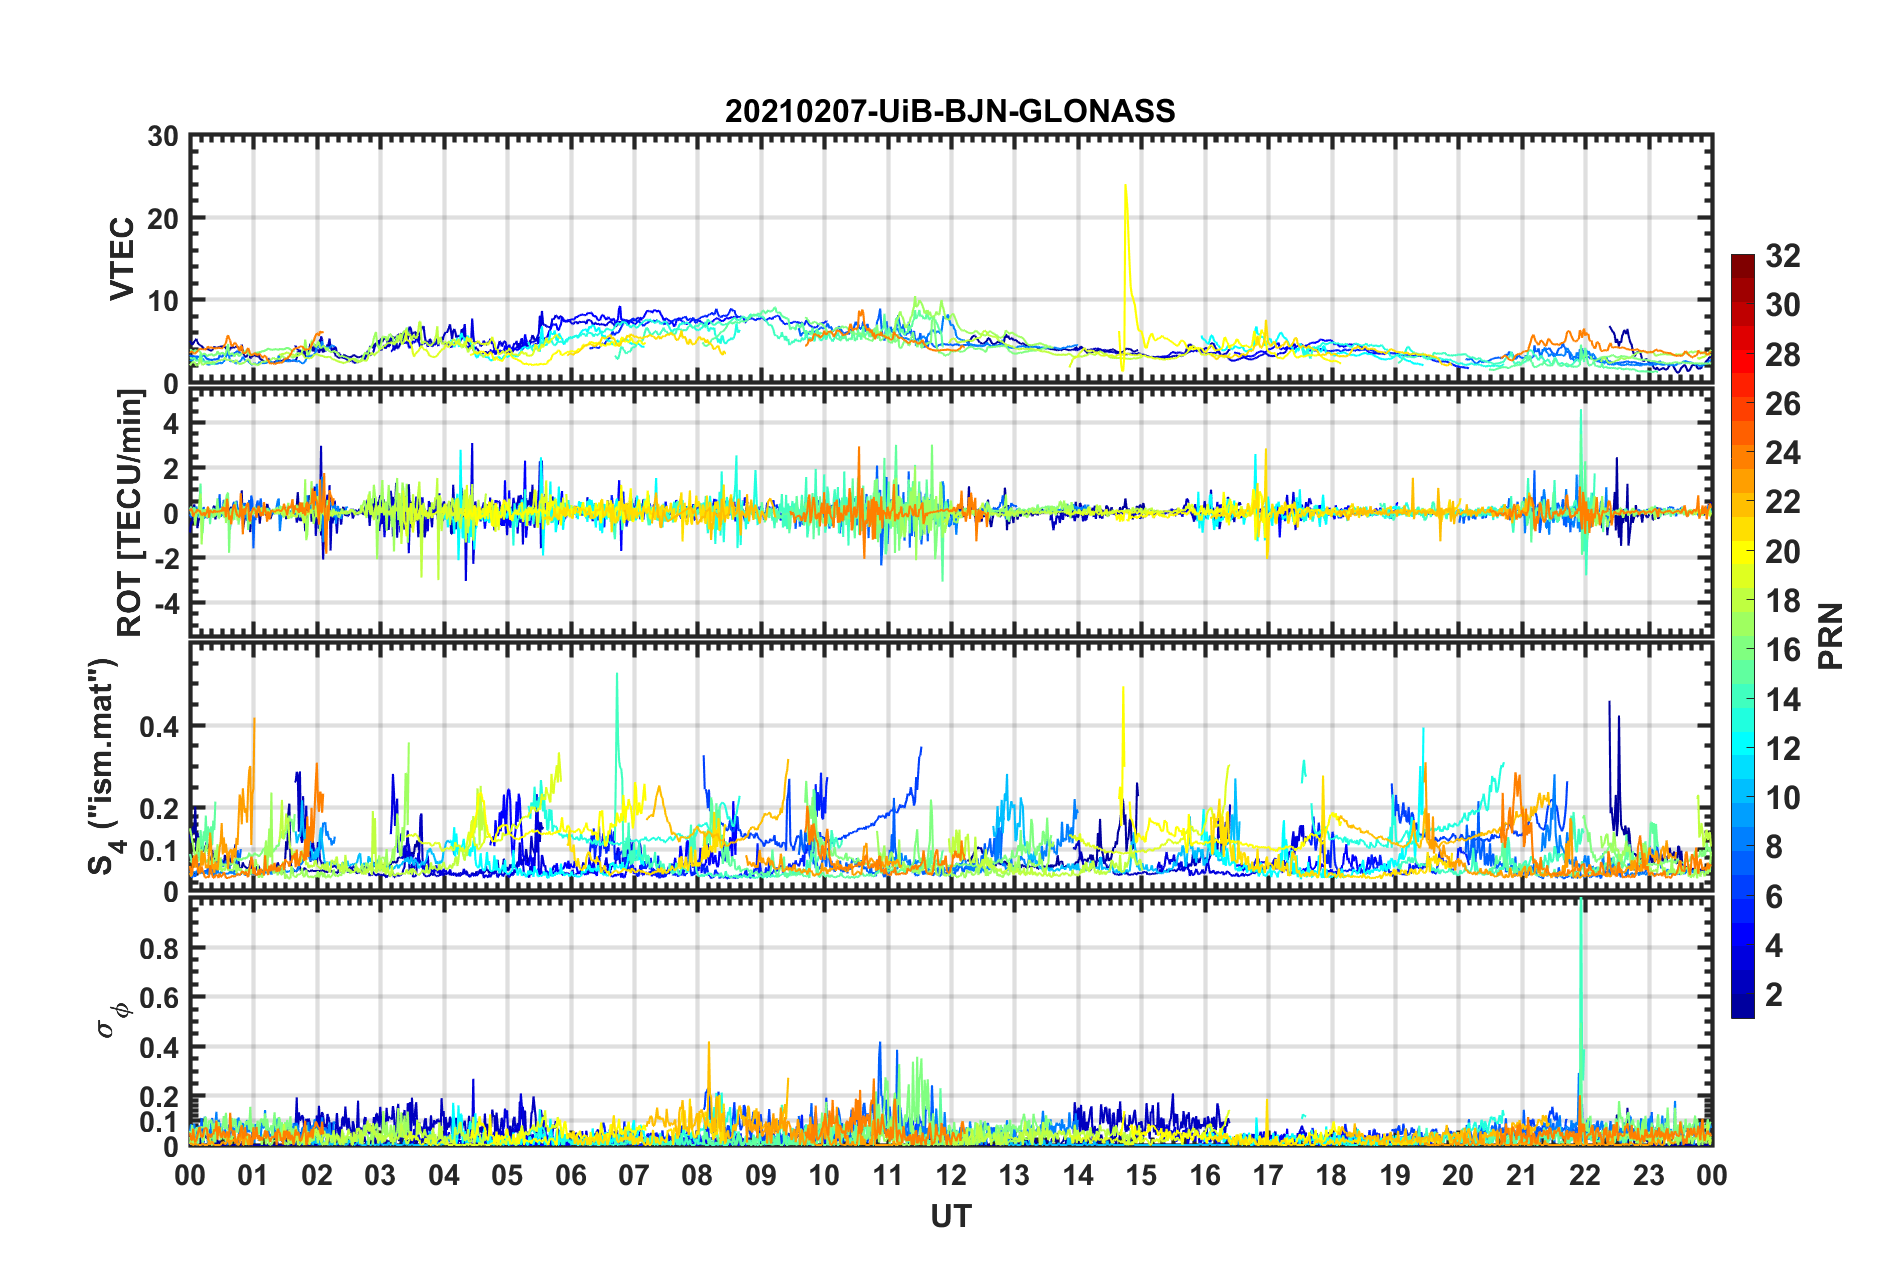
Task: Click the VTEC y-axis label
Action: pyautogui.click(x=122, y=258)
